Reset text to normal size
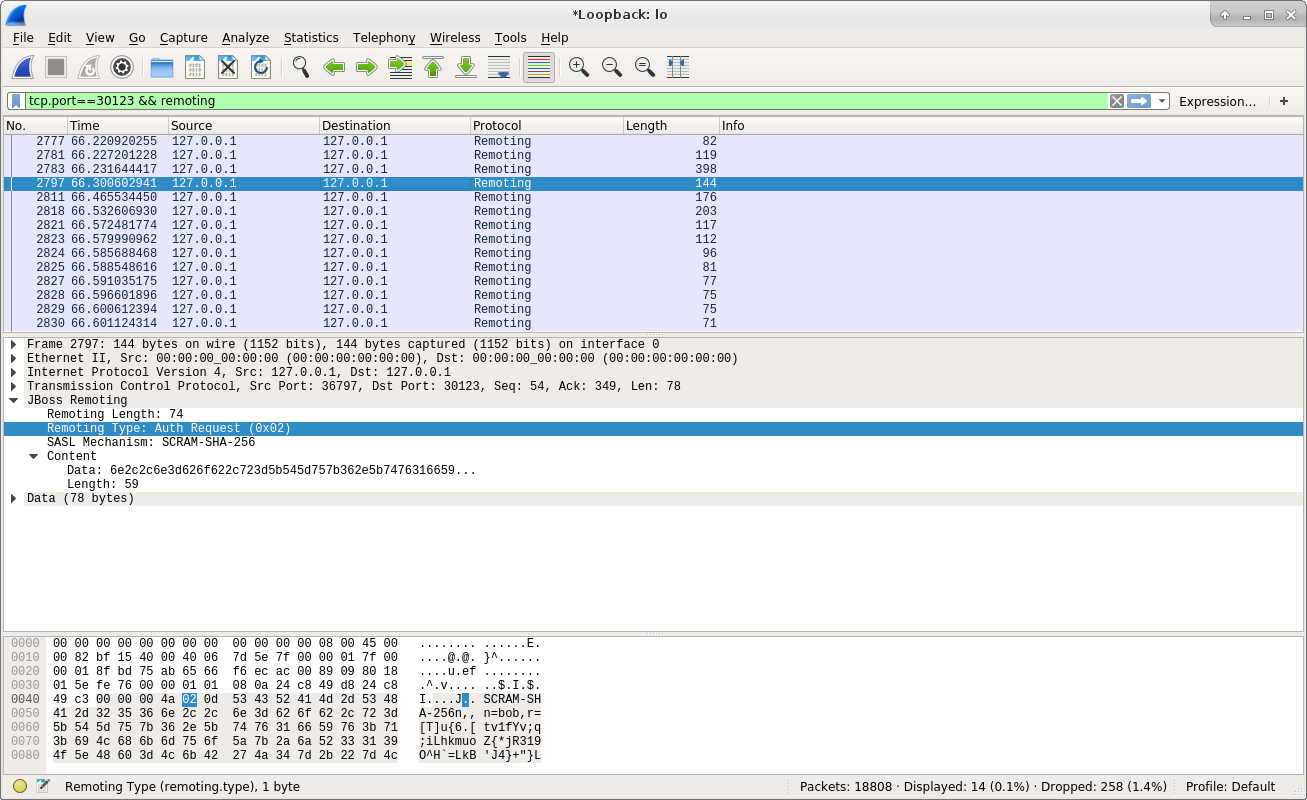The width and height of the screenshot is (1307, 800). (x=645, y=67)
